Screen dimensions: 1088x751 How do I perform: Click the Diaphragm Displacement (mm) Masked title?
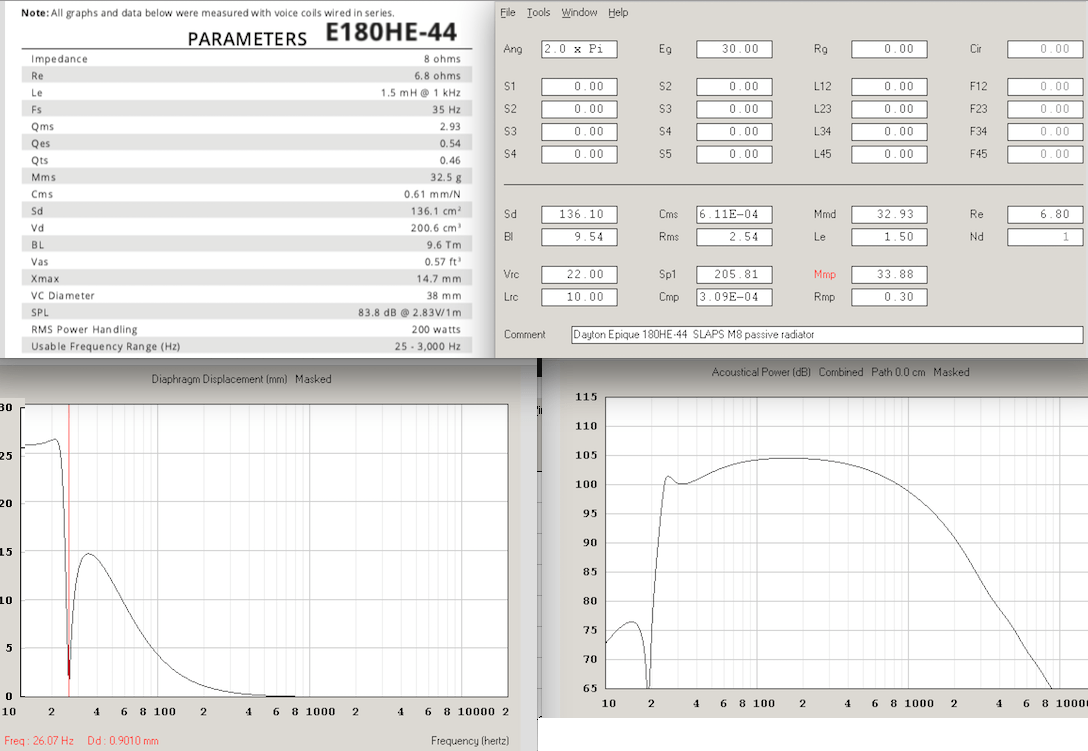tap(241, 379)
